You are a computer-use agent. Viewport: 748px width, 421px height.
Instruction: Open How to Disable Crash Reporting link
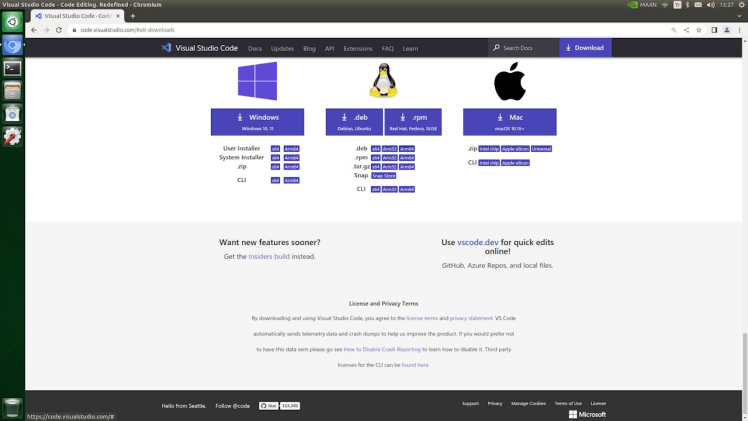[382, 349]
